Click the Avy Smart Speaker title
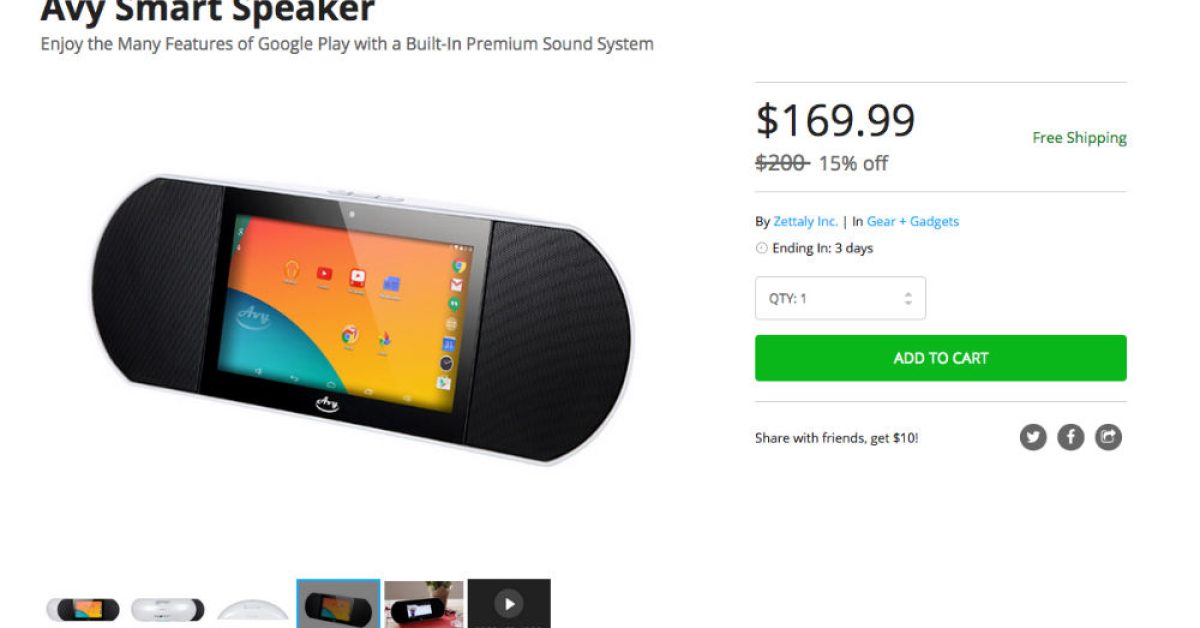Image resolution: width=1200 pixels, height=628 pixels. (x=208, y=12)
